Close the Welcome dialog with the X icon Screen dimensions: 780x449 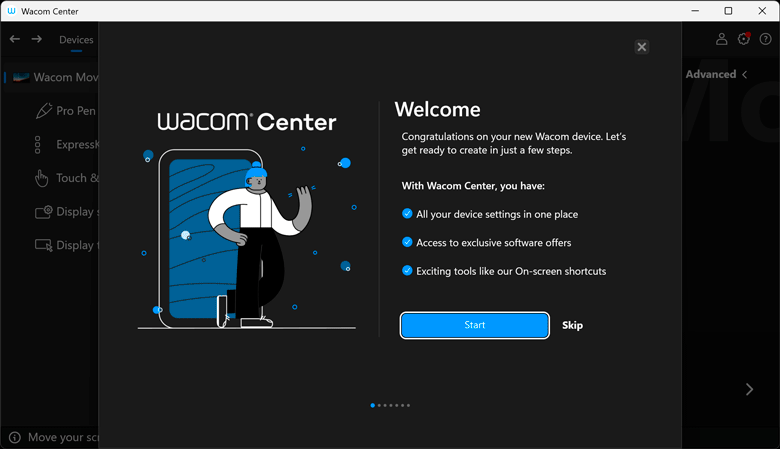642,47
